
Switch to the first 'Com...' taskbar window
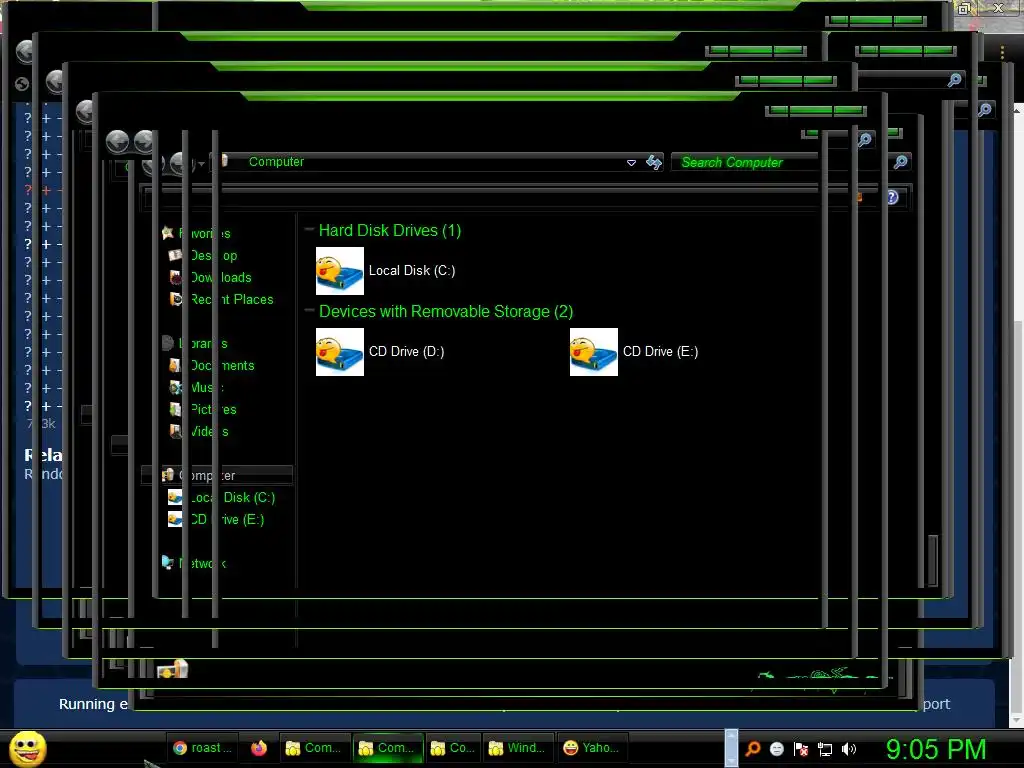tap(315, 748)
